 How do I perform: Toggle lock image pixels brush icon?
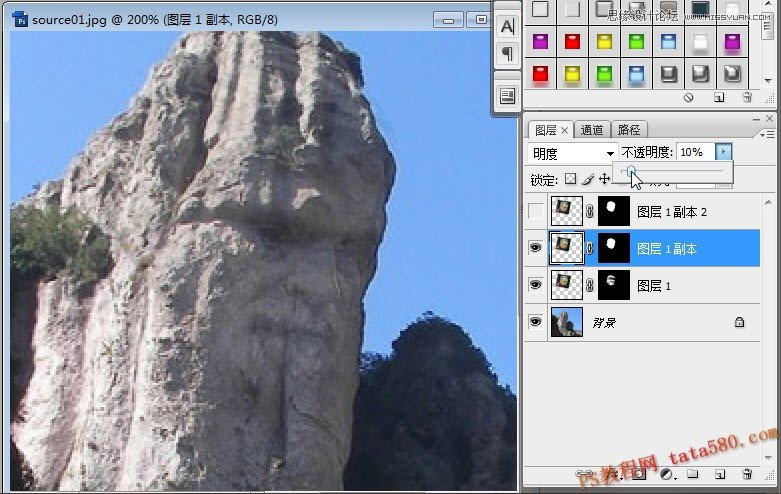tap(588, 179)
